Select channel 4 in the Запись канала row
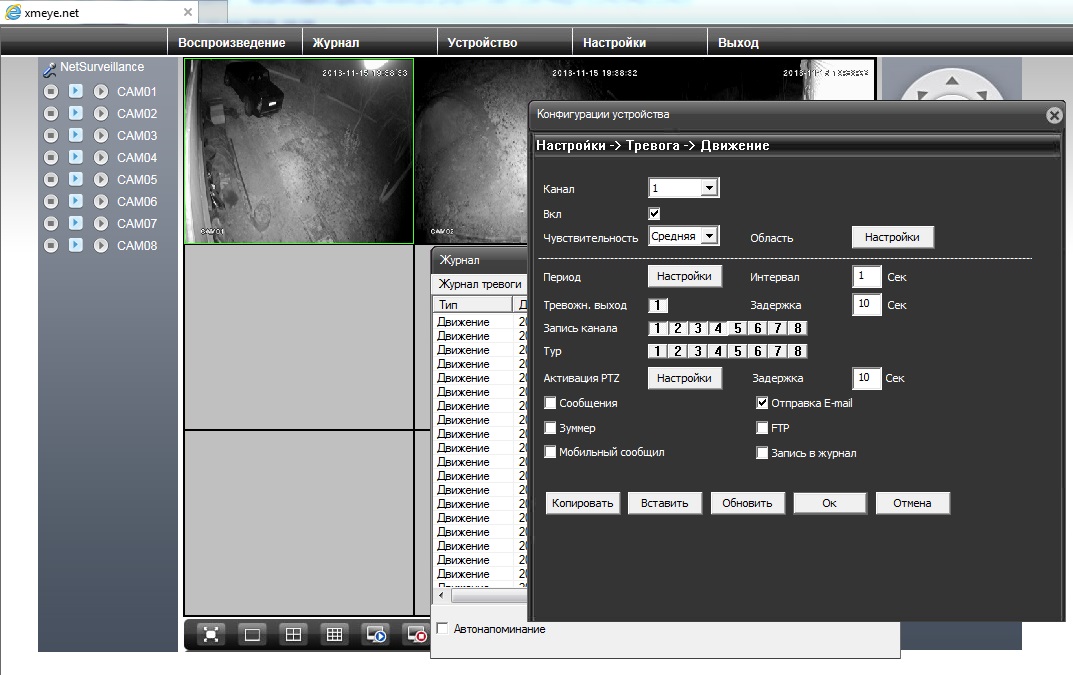1073x675 pixels. [718, 328]
